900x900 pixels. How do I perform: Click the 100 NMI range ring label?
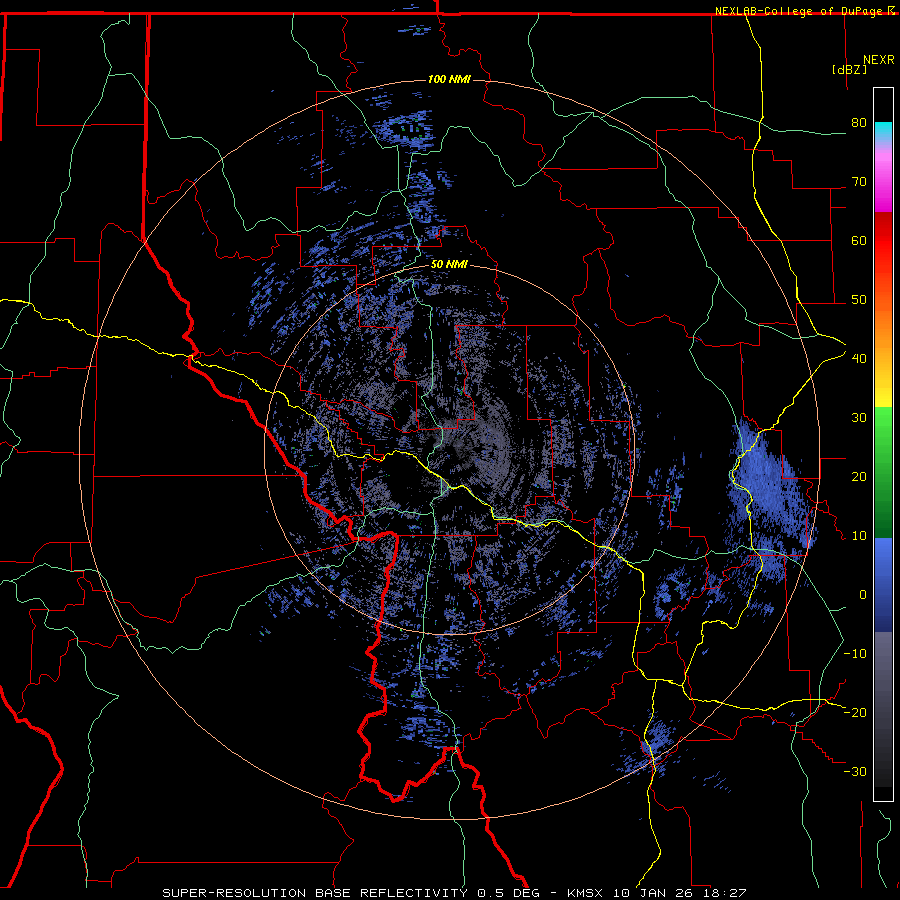point(449,79)
